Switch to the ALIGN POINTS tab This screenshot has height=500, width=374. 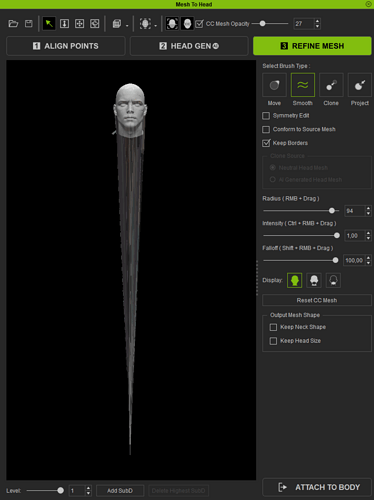(66, 46)
